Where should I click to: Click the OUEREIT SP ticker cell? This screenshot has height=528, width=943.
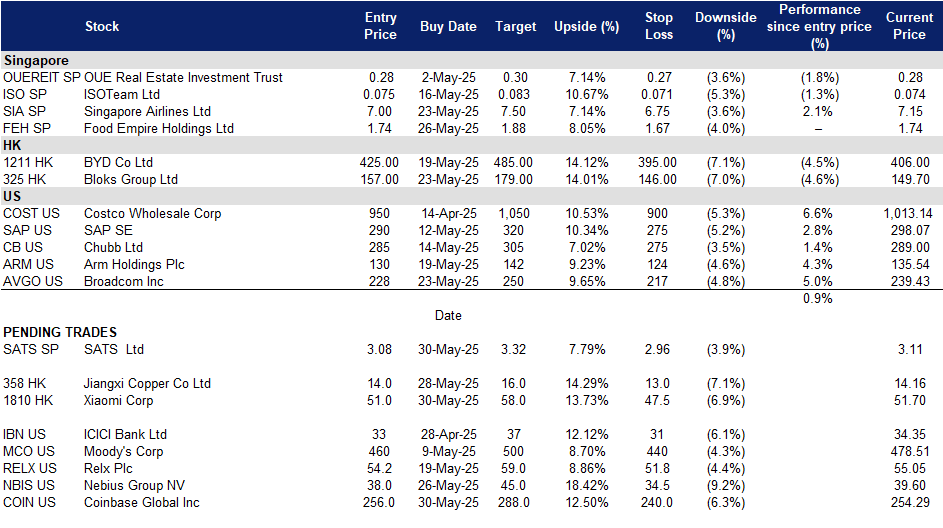(x=41, y=78)
